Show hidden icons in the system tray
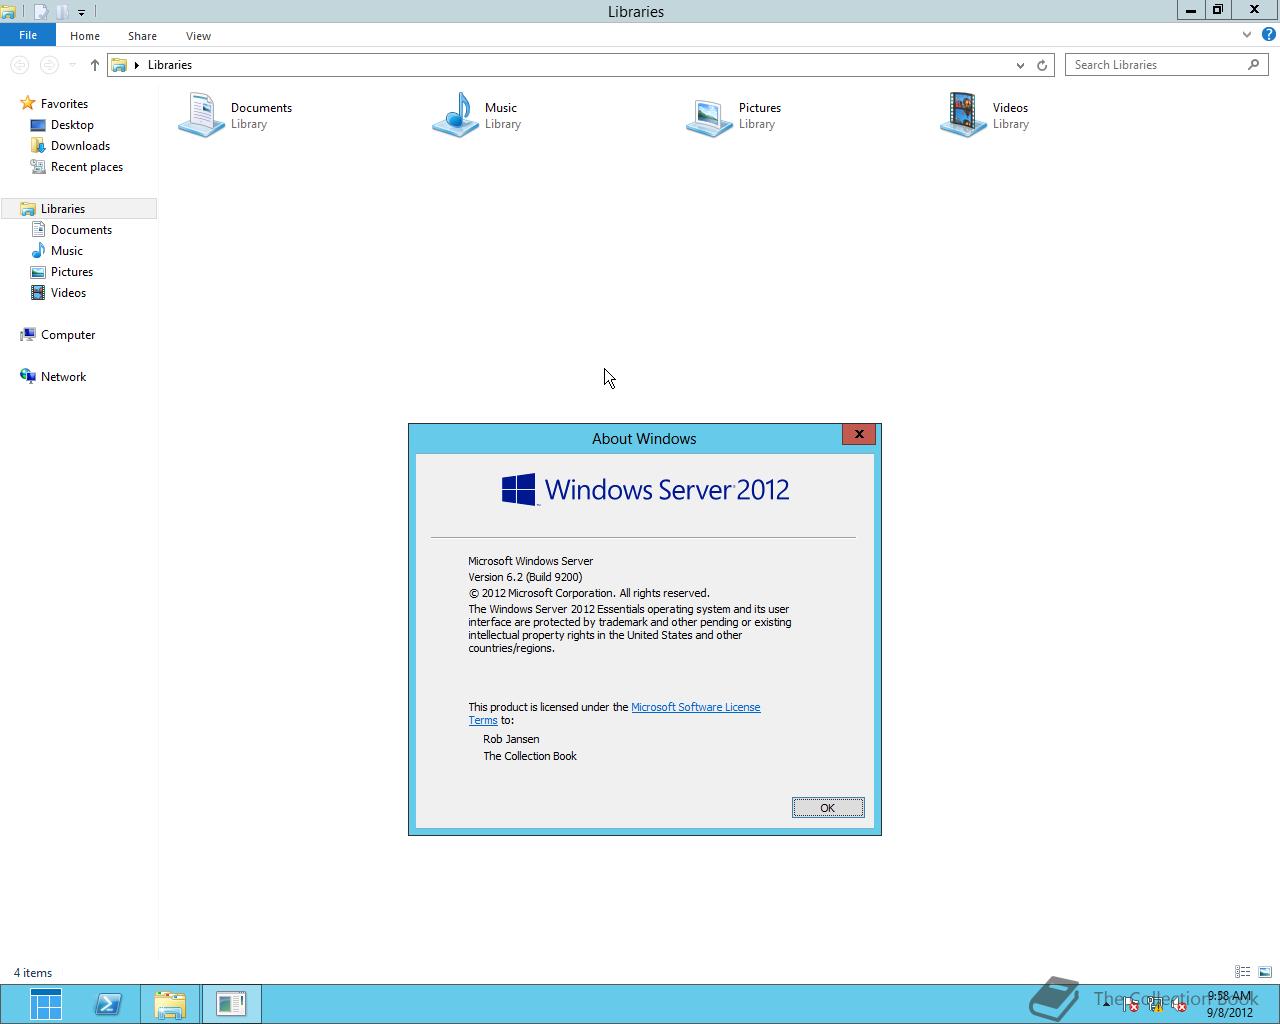 [1105, 1004]
